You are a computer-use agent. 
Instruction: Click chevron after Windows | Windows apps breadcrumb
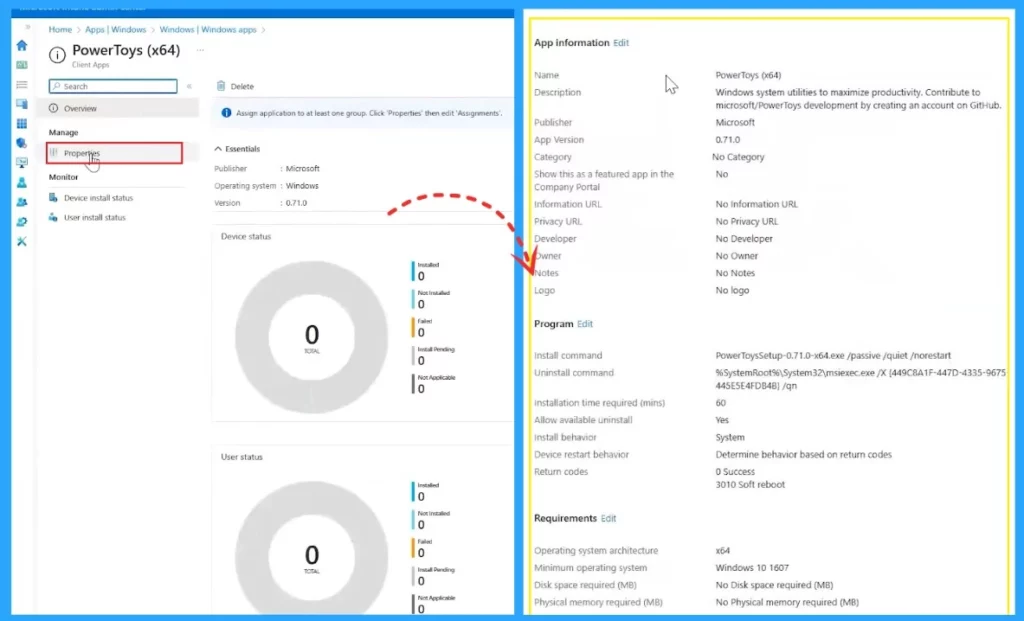tap(263, 30)
